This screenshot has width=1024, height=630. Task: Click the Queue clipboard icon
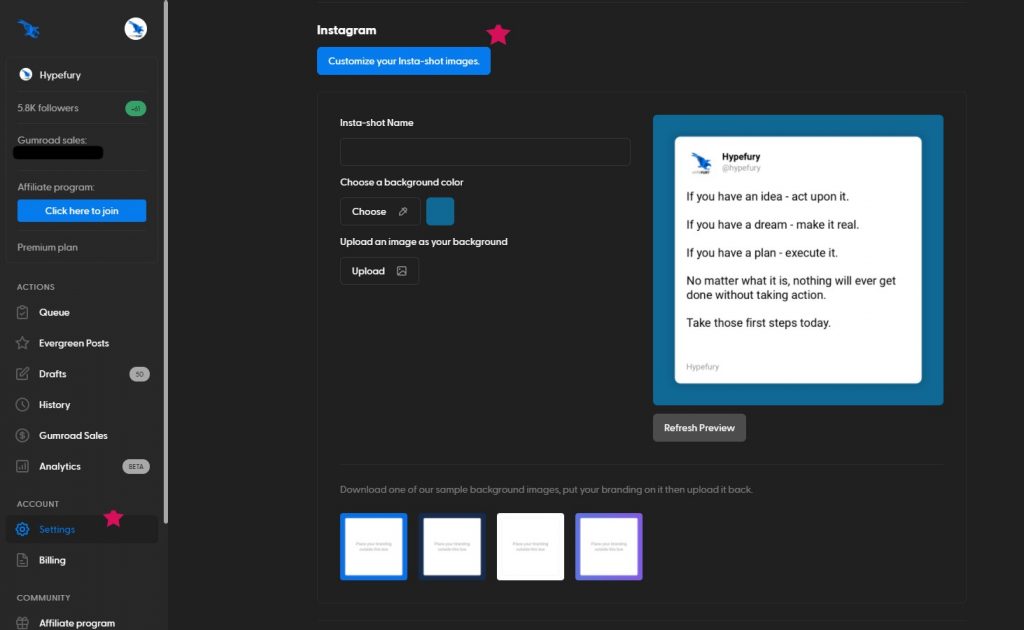(23, 312)
